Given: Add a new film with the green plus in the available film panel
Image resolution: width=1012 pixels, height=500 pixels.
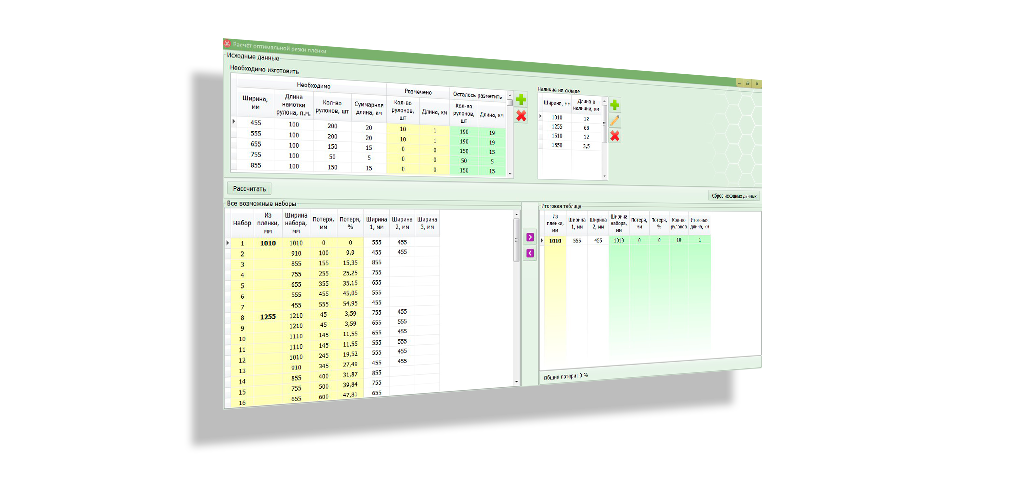Looking at the screenshot, I should pos(615,105).
